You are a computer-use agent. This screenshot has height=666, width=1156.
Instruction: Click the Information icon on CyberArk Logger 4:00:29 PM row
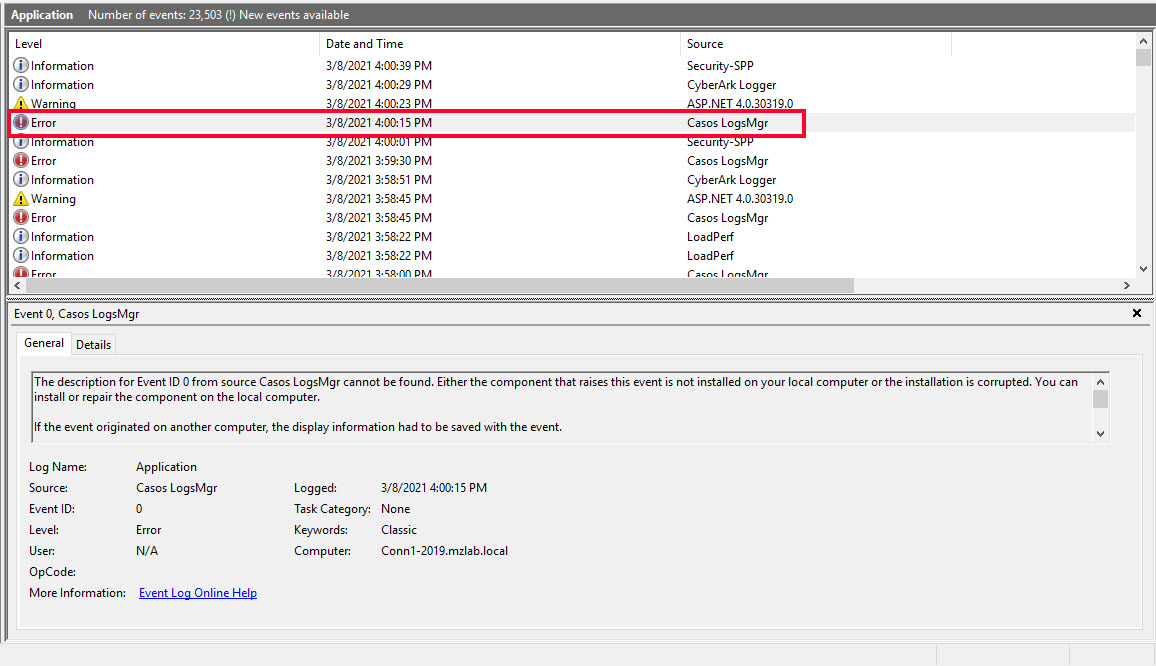tap(21, 85)
